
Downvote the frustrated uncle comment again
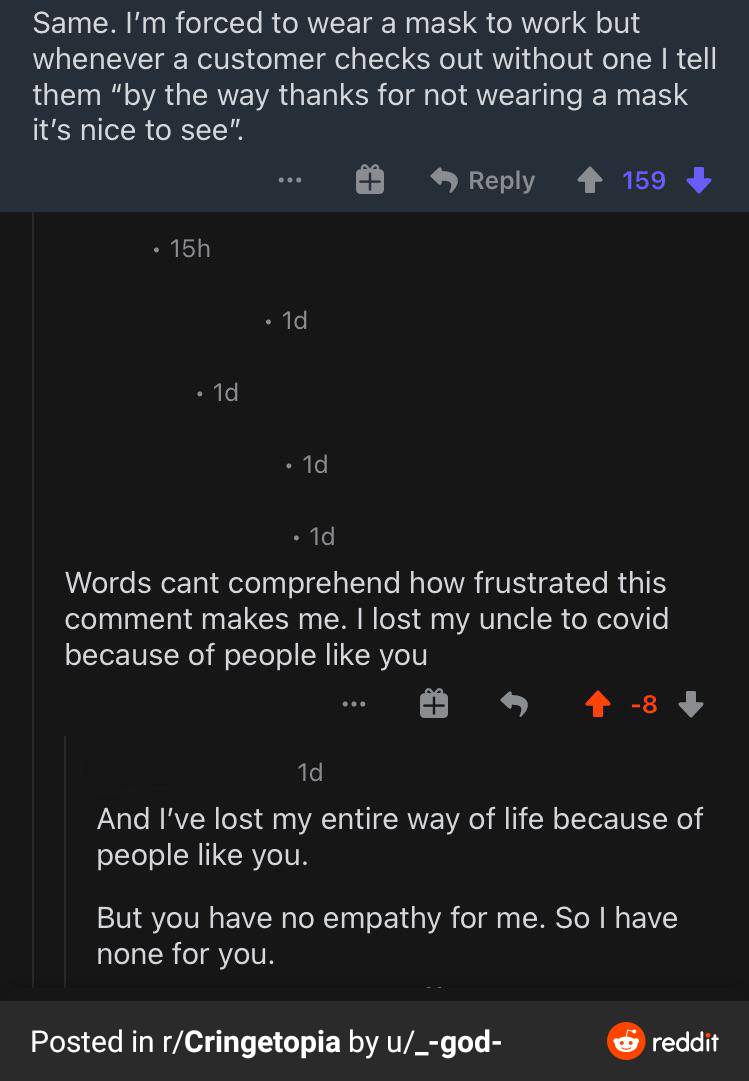(x=690, y=703)
